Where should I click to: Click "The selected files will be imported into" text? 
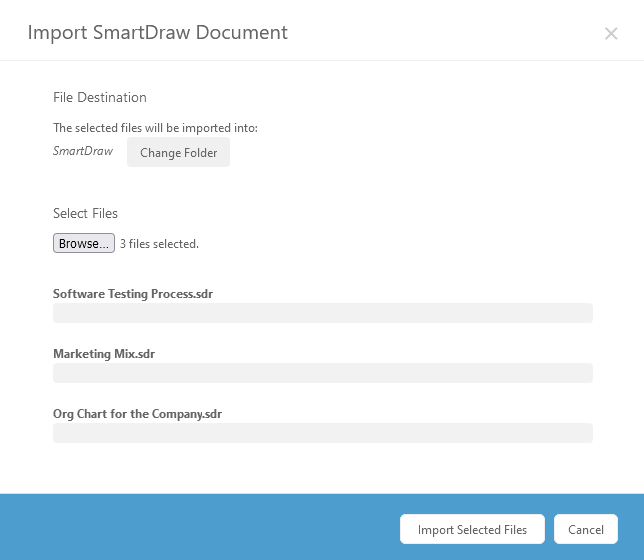(155, 128)
